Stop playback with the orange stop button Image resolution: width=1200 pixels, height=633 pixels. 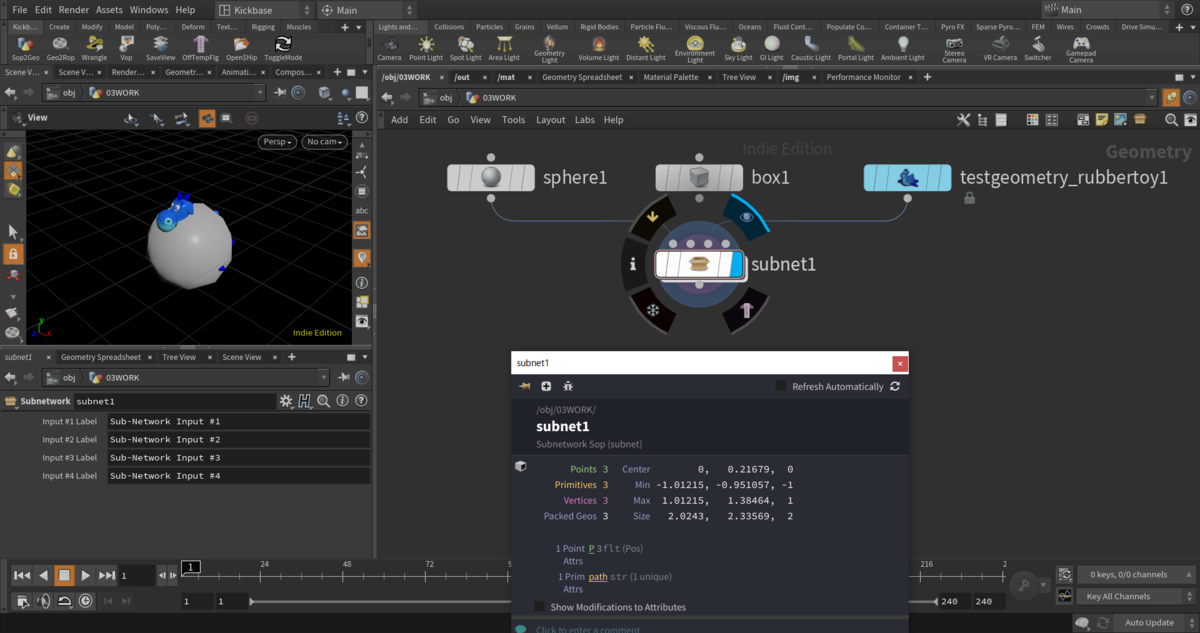(x=64, y=575)
